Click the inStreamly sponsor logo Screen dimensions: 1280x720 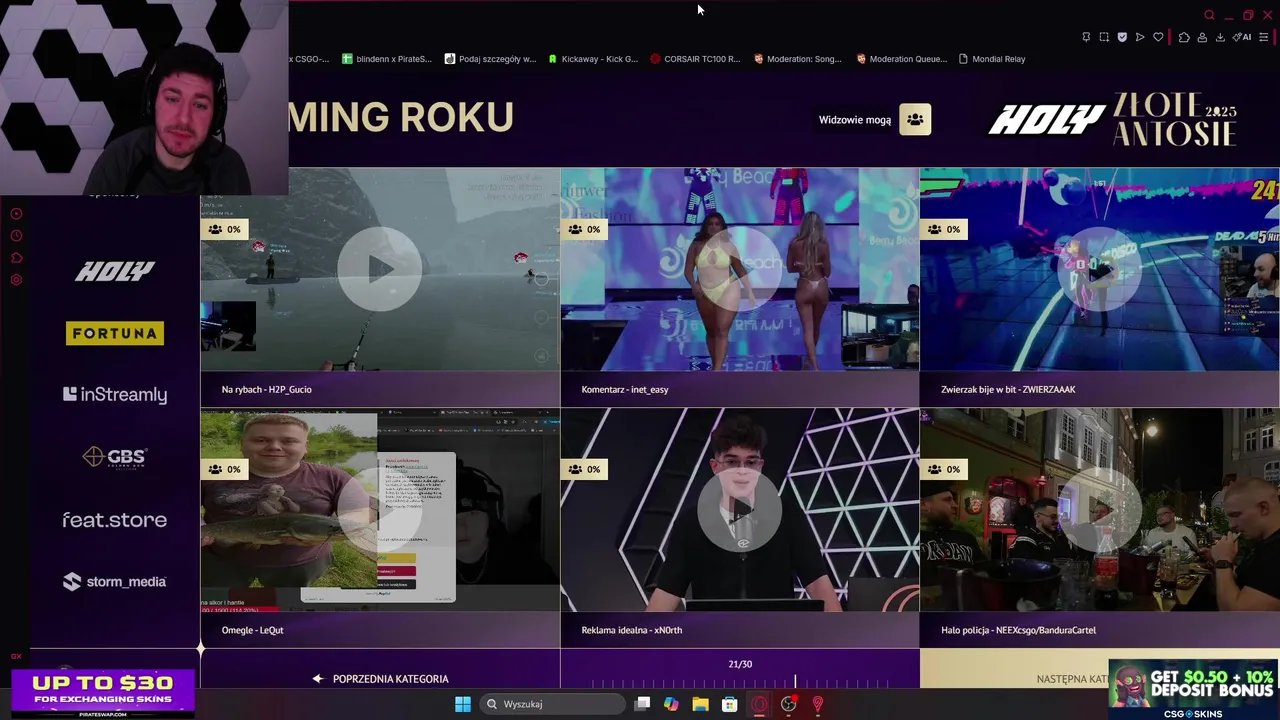(x=115, y=395)
